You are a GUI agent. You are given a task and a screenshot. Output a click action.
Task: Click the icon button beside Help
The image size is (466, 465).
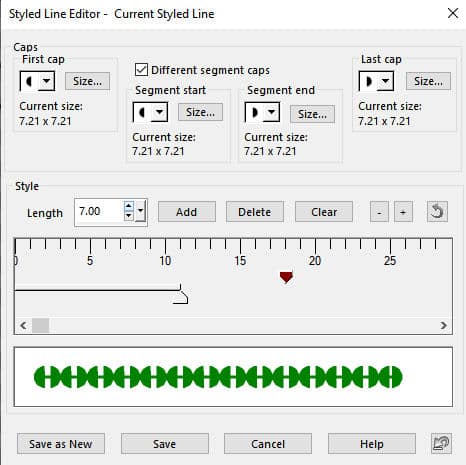tap(441, 443)
